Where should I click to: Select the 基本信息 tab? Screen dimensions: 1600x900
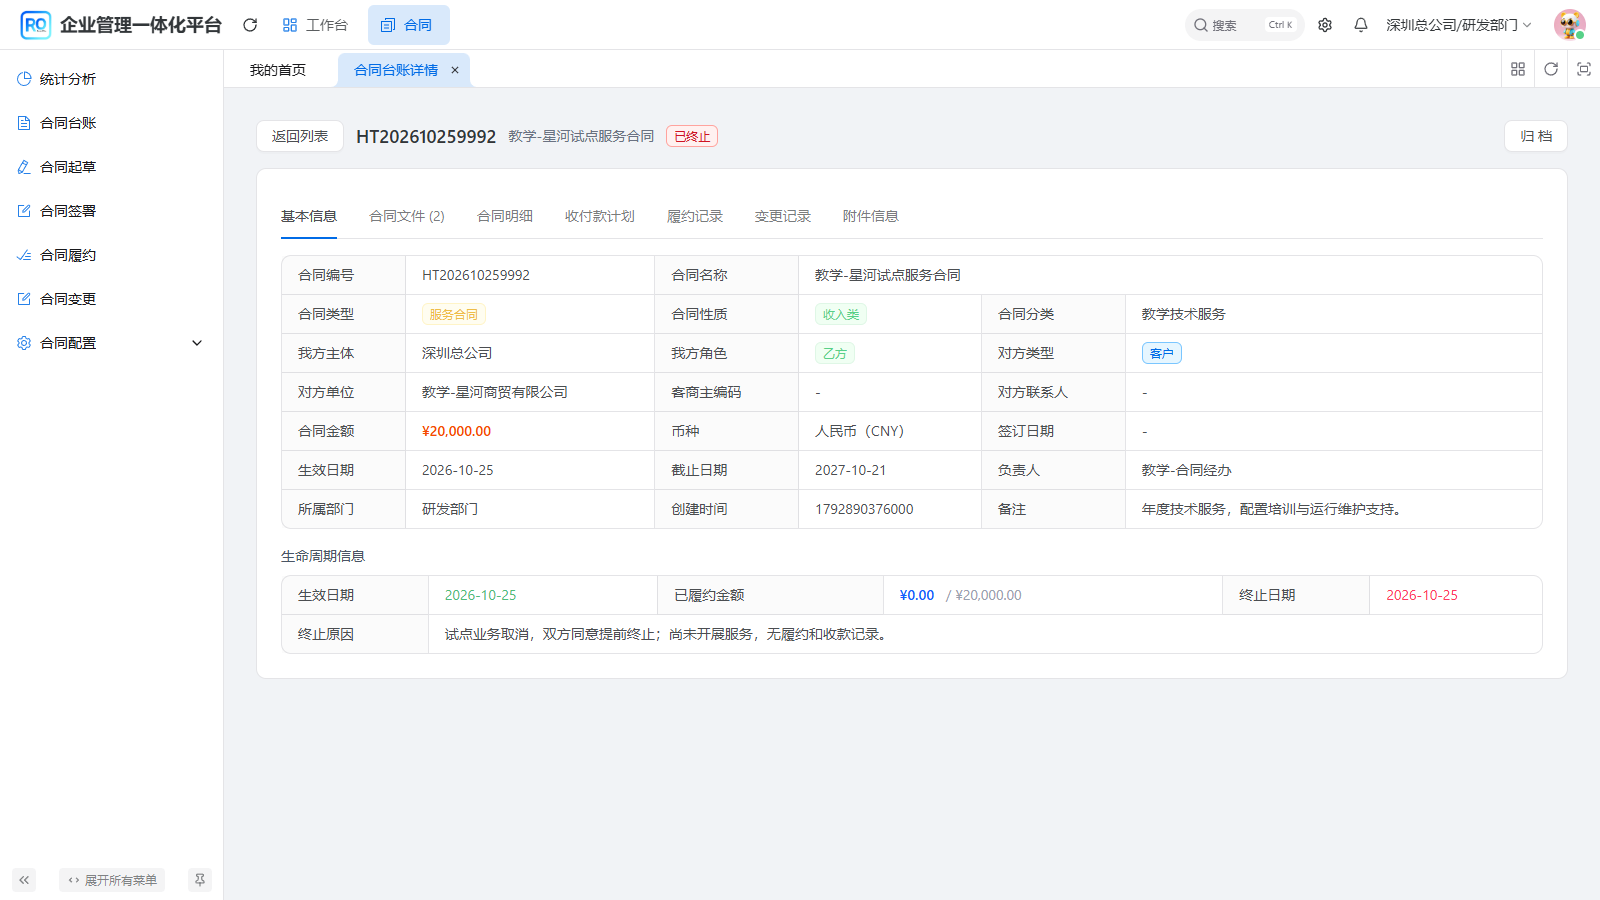pos(309,216)
